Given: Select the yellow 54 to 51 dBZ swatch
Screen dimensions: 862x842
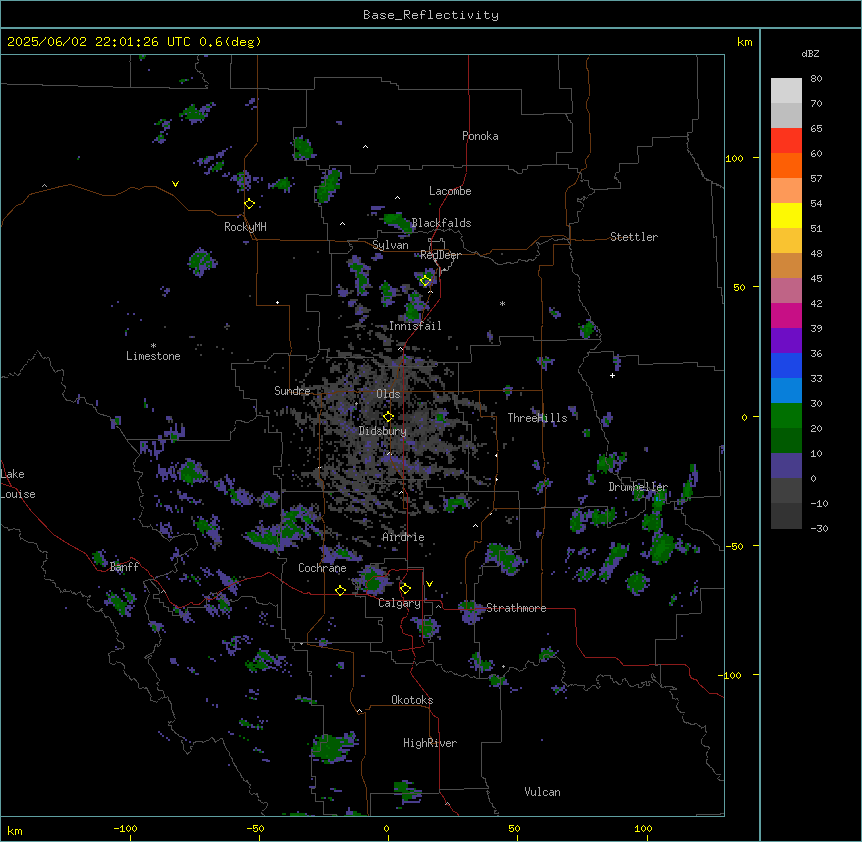Looking at the screenshot, I should coord(786,215).
